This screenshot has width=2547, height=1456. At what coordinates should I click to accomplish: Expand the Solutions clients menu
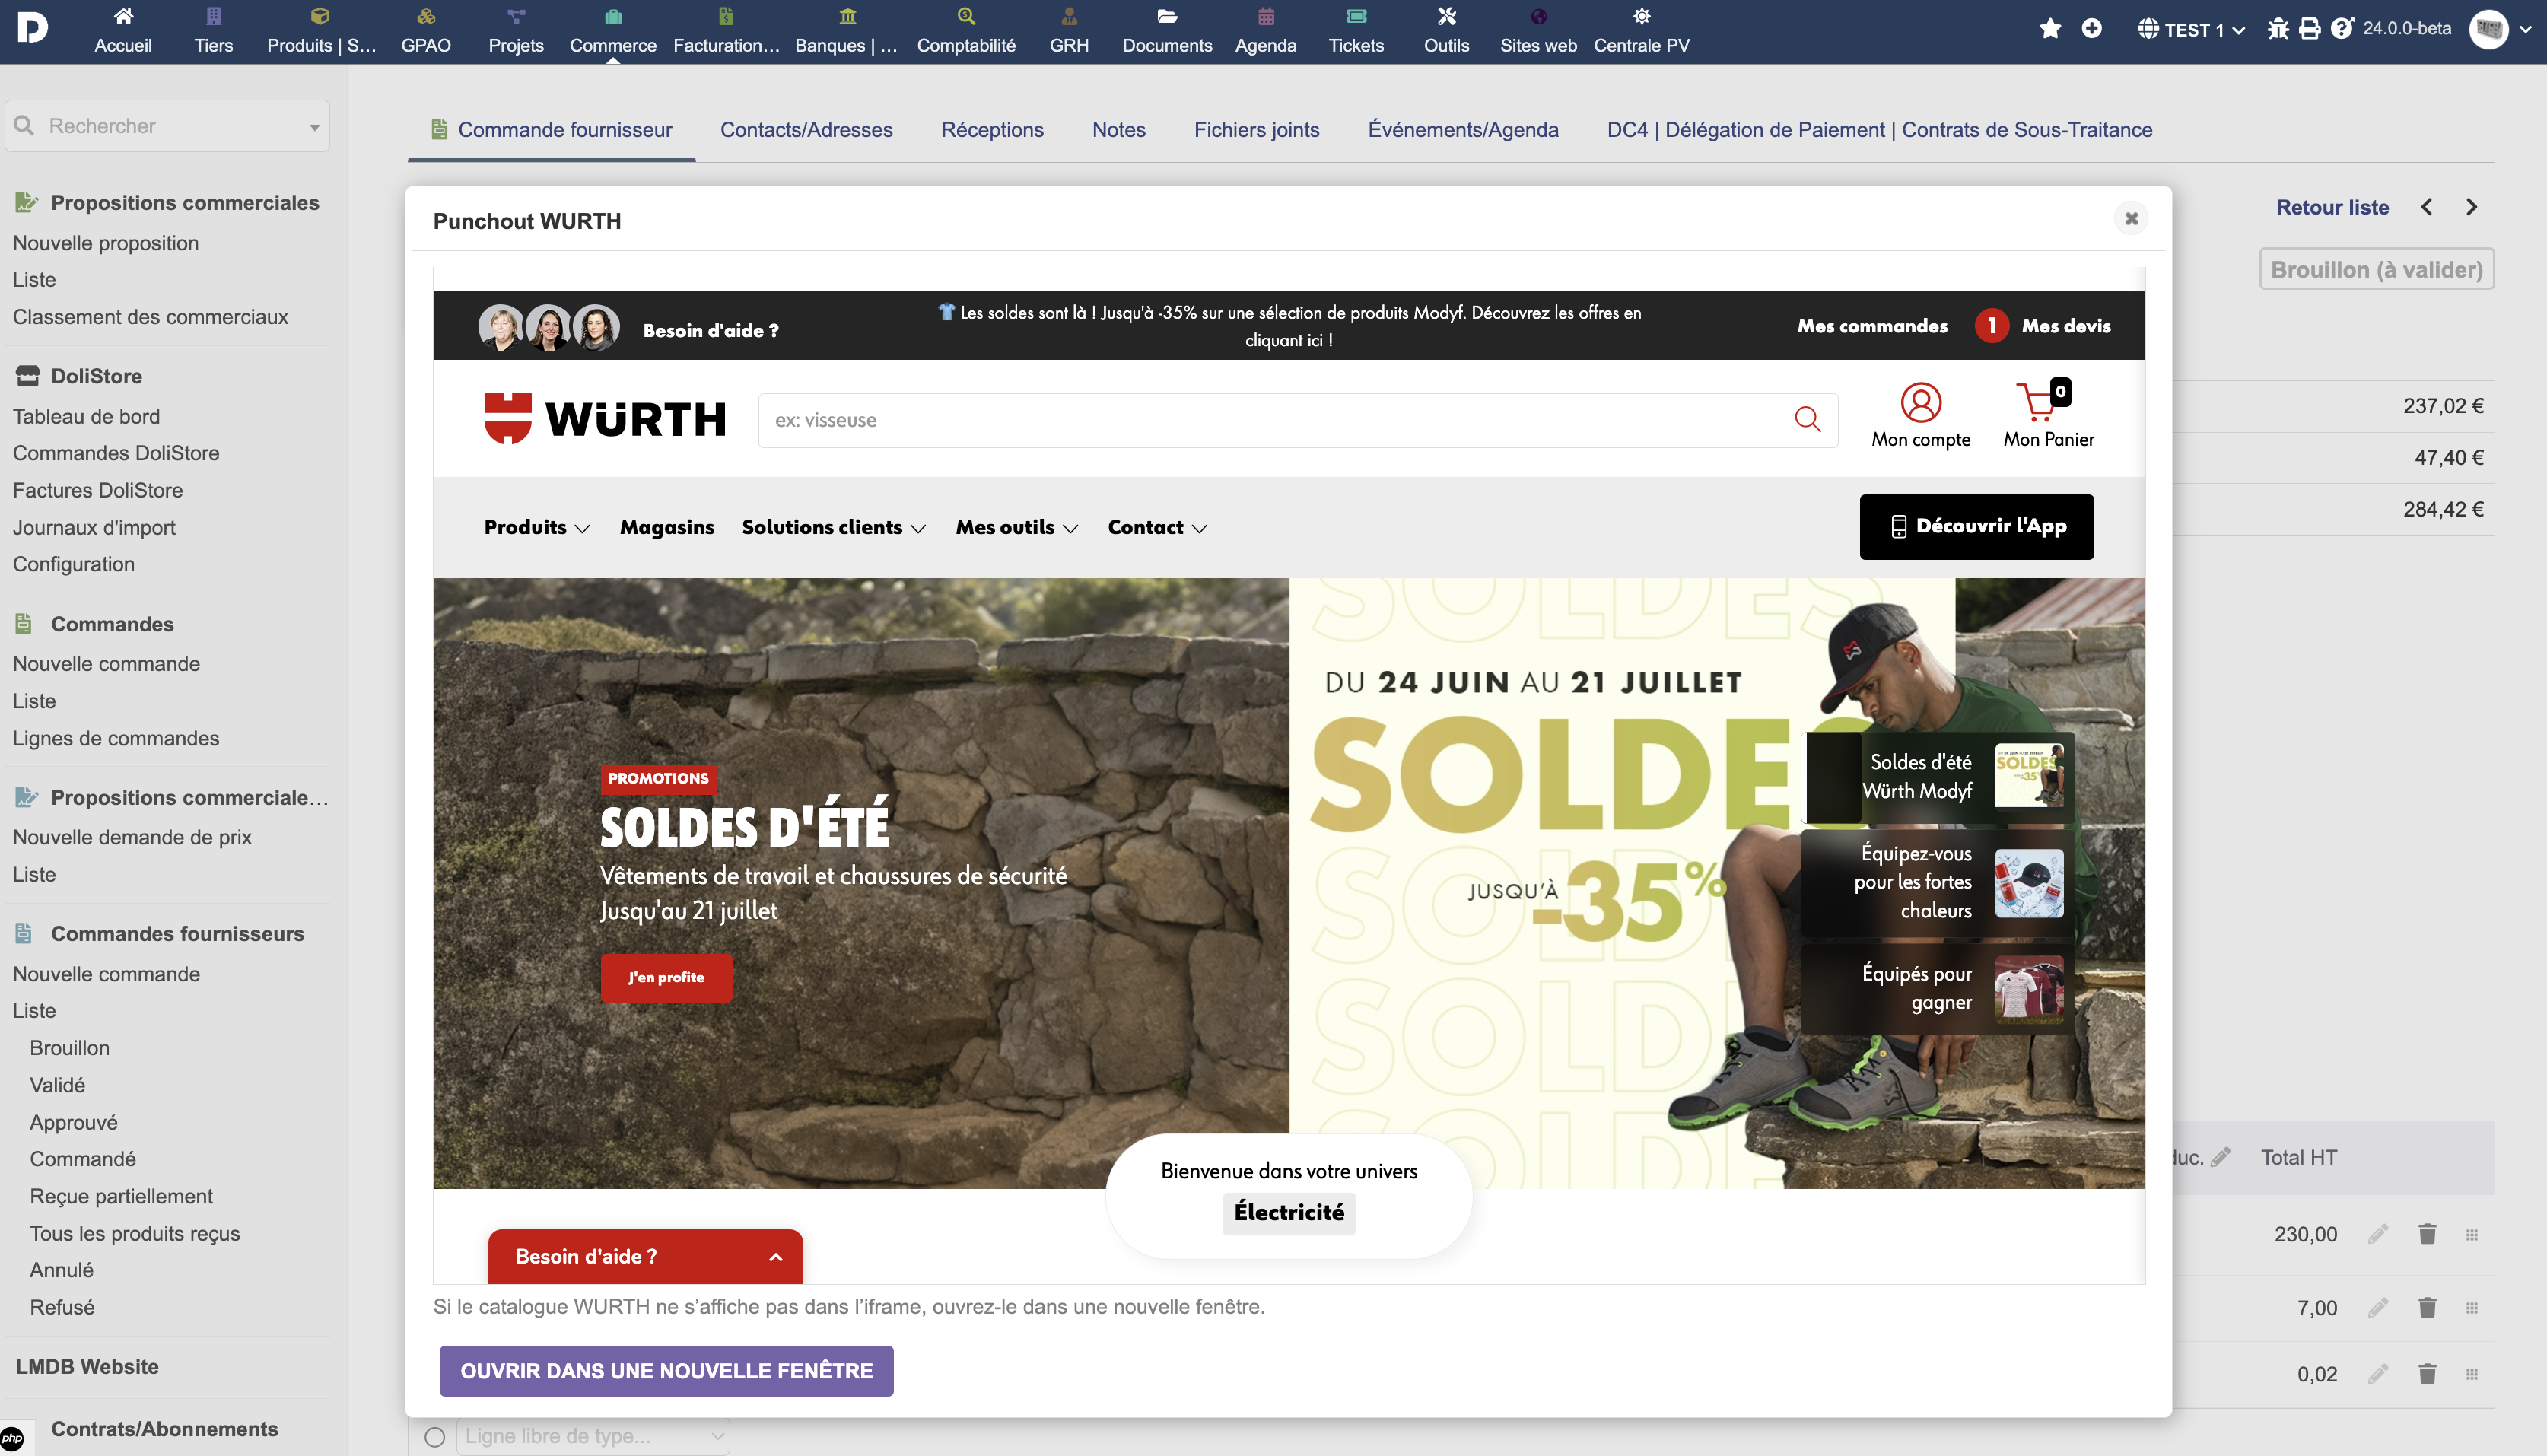(x=834, y=527)
